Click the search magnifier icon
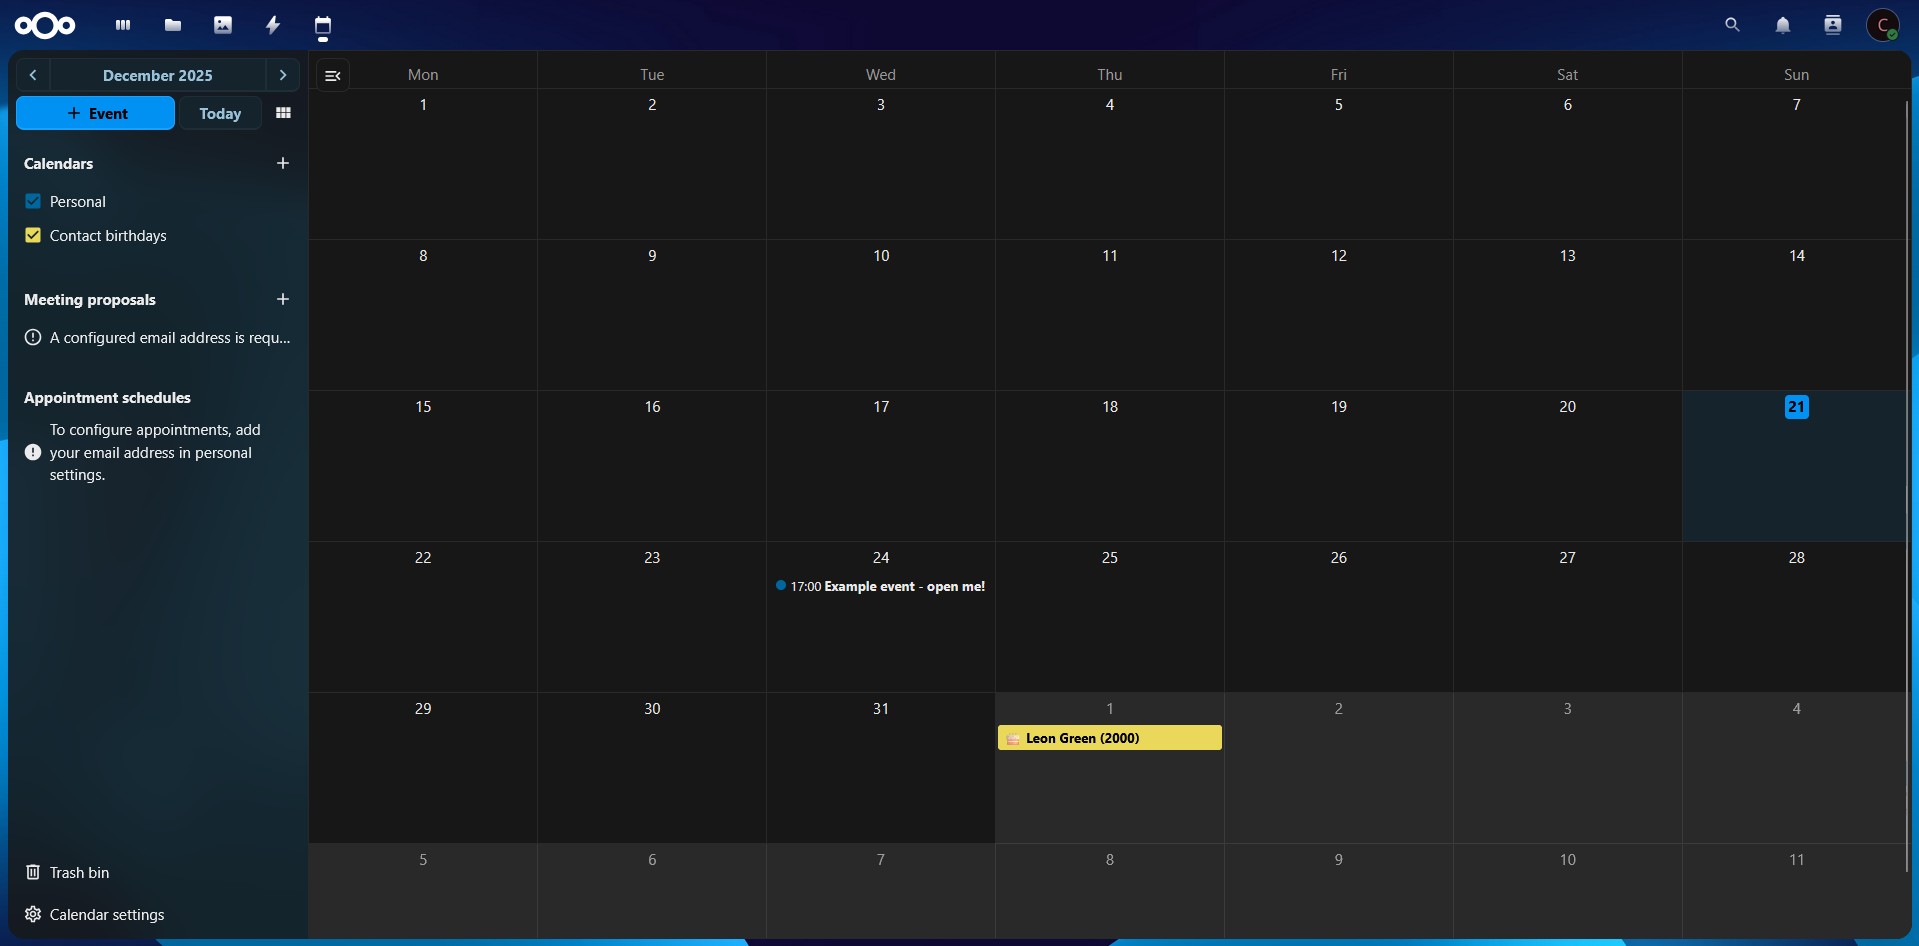The image size is (1919, 946). tap(1732, 25)
